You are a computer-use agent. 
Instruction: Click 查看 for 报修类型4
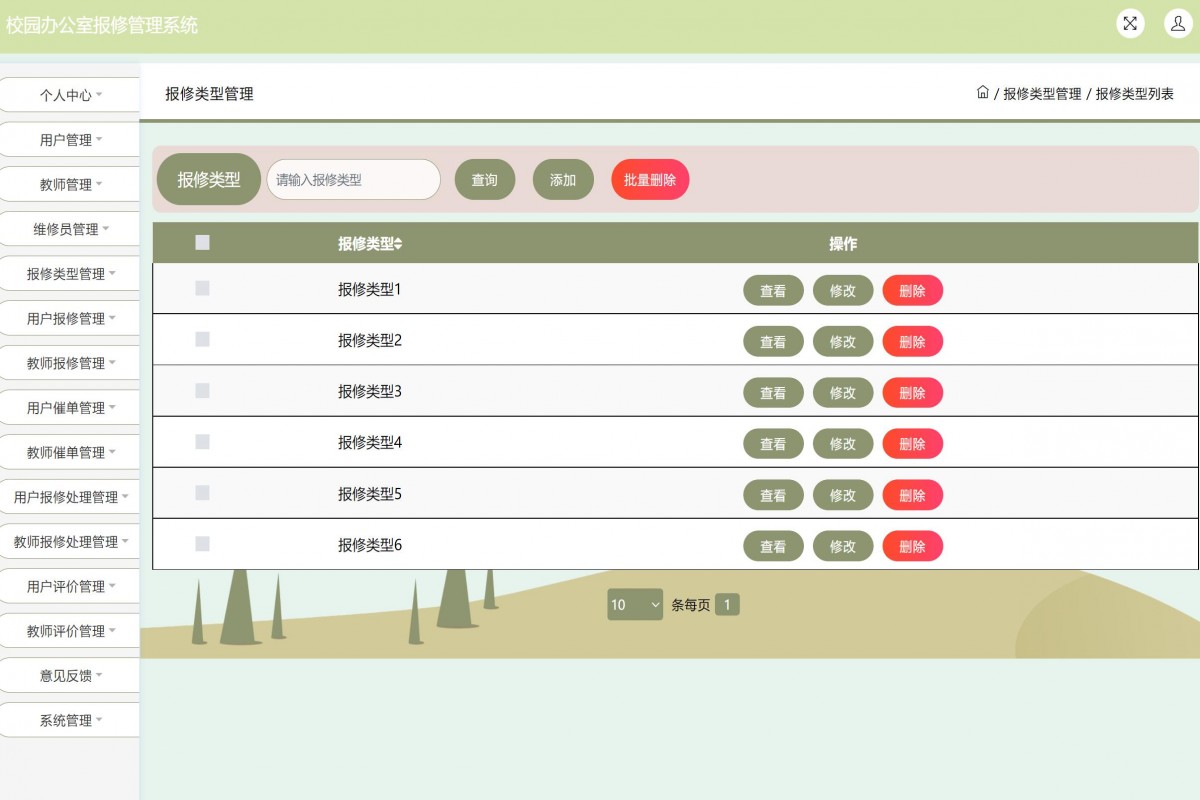tap(773, 443)
